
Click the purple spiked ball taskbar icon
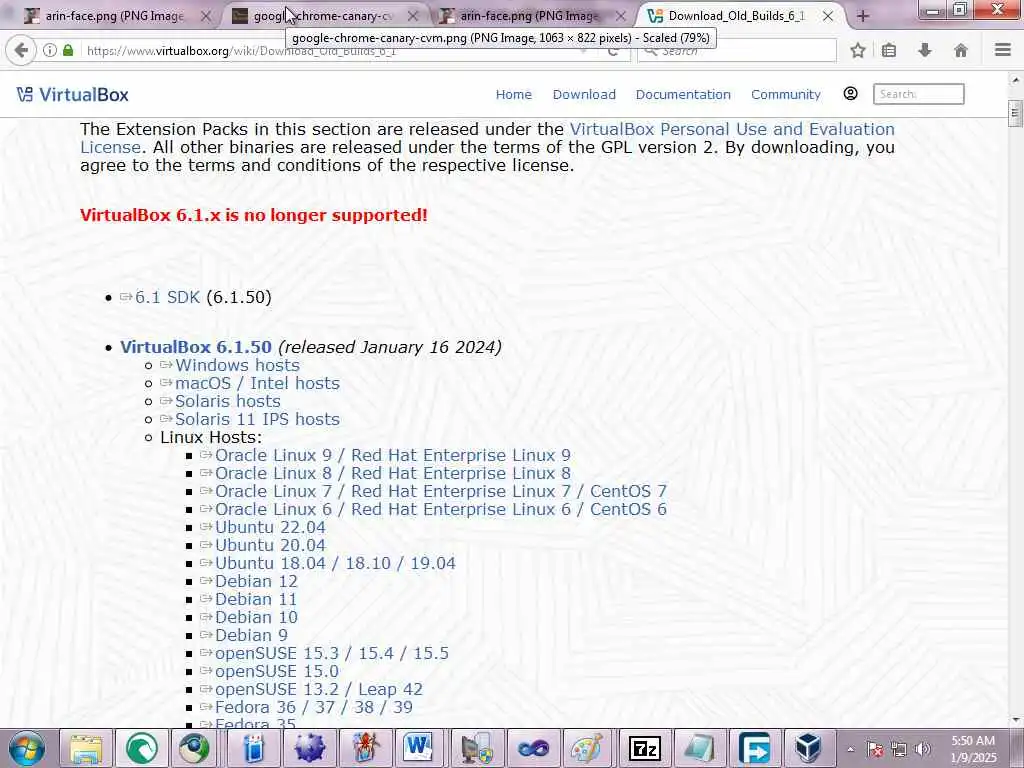coord(310,748)
